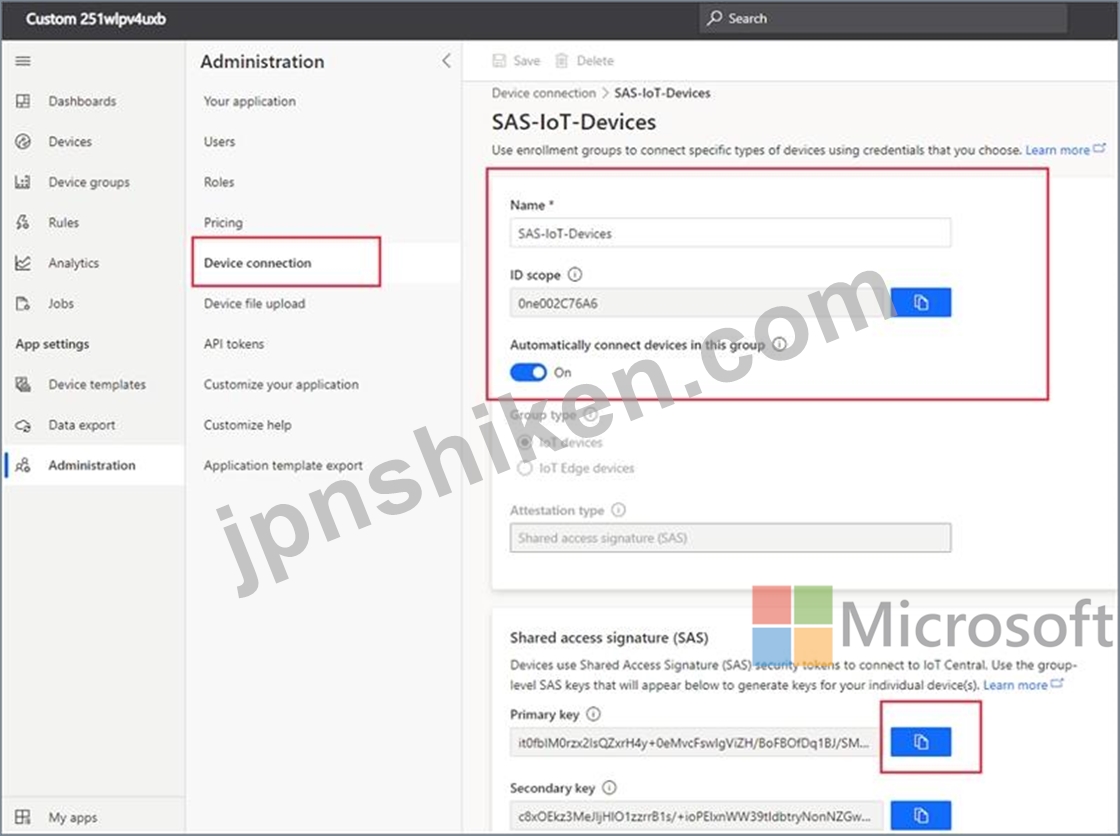The width and height of the screenshot is (1120, 836).
Task: Open Devices in the sidebar
Action: click(x=70, y=141)
